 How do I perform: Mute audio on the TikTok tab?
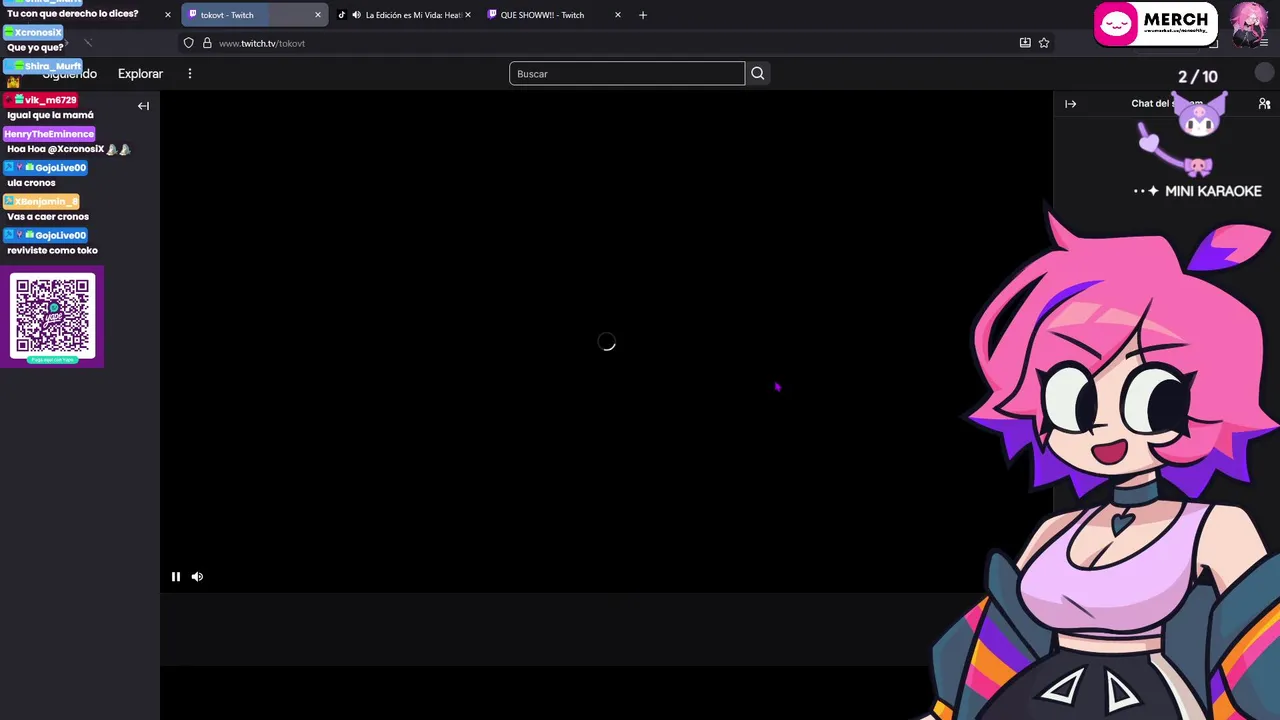(x=356, y=15)
